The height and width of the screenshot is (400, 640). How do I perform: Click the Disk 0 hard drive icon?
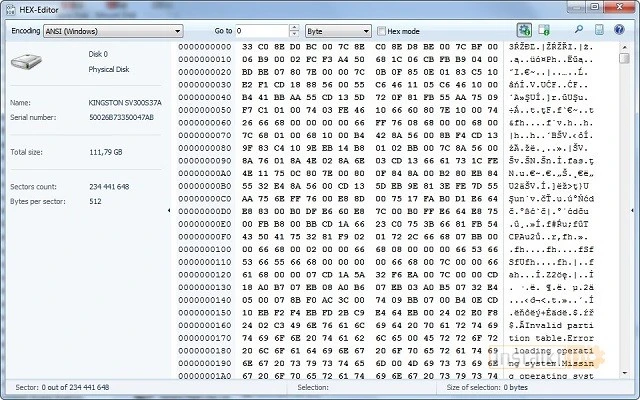(x=26, y=62)
